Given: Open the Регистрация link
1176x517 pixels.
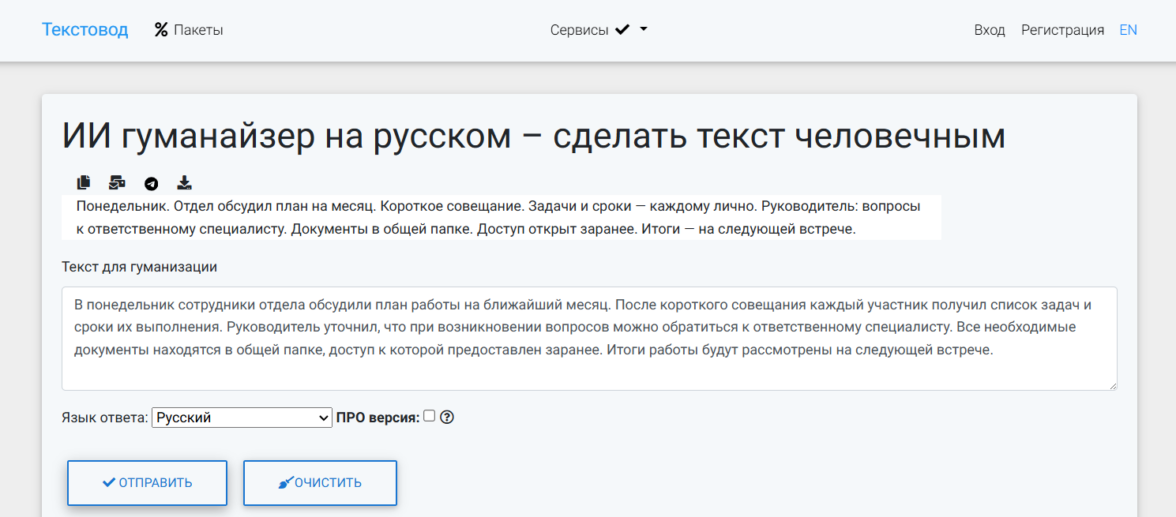Looking at the screenshot, I should 1062,30.
